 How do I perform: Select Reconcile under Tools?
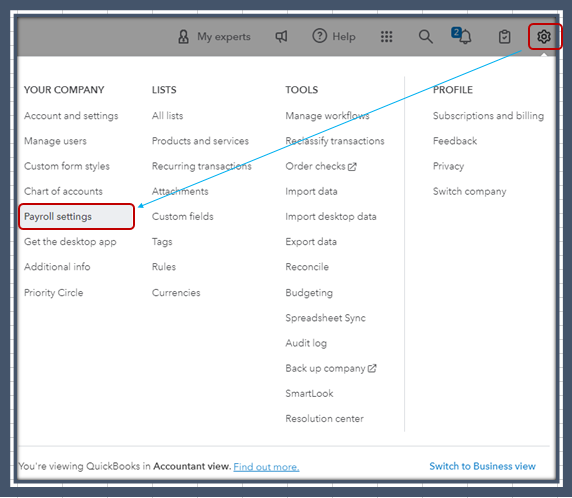pyautogui.click(x=307, y=267)
